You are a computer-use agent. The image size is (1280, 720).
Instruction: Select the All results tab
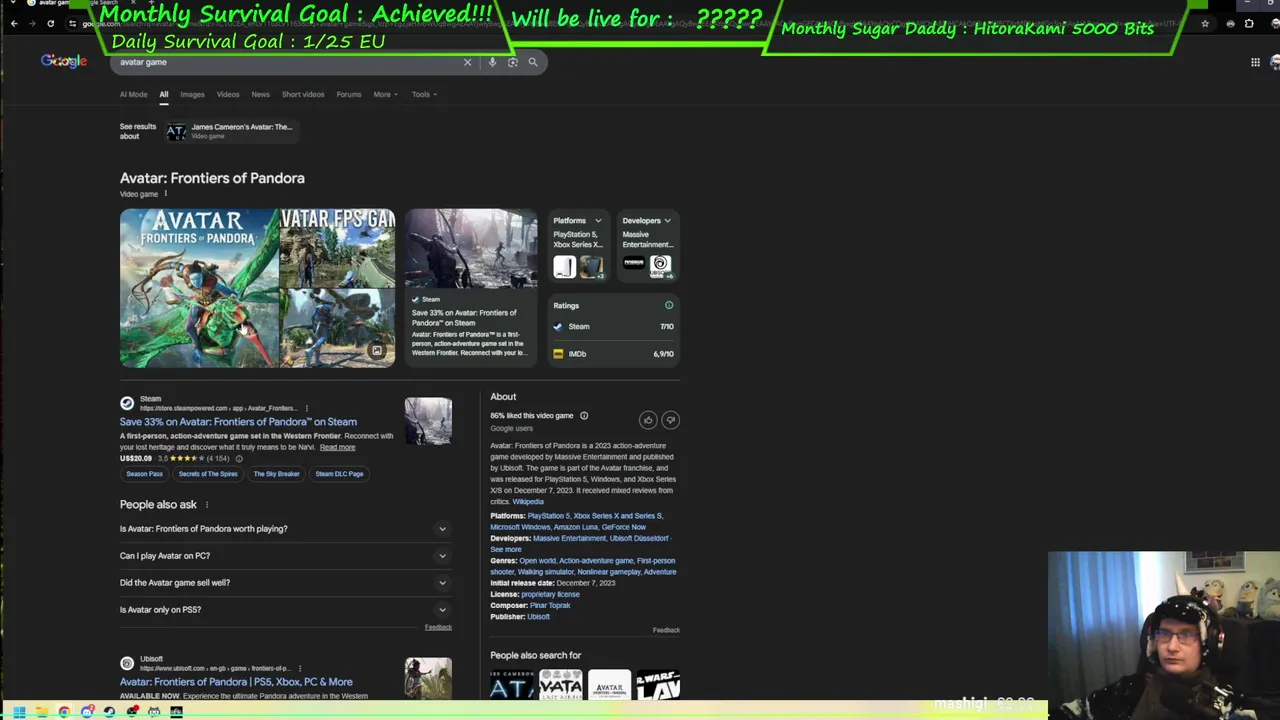(x=164, y=94)
